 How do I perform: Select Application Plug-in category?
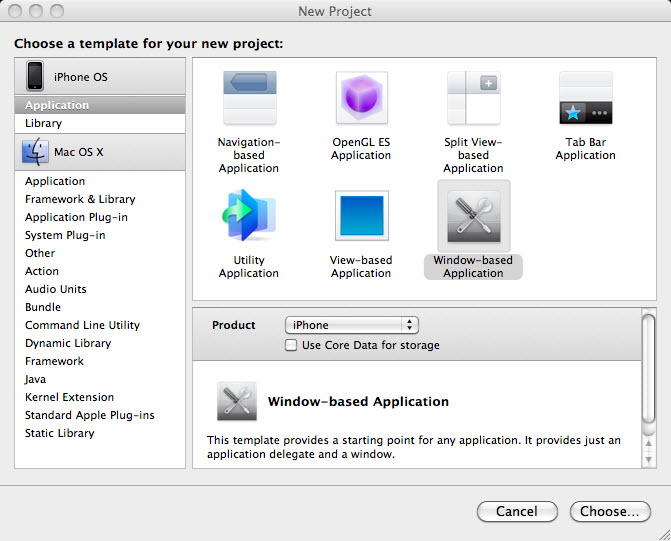tap(100, 217)
